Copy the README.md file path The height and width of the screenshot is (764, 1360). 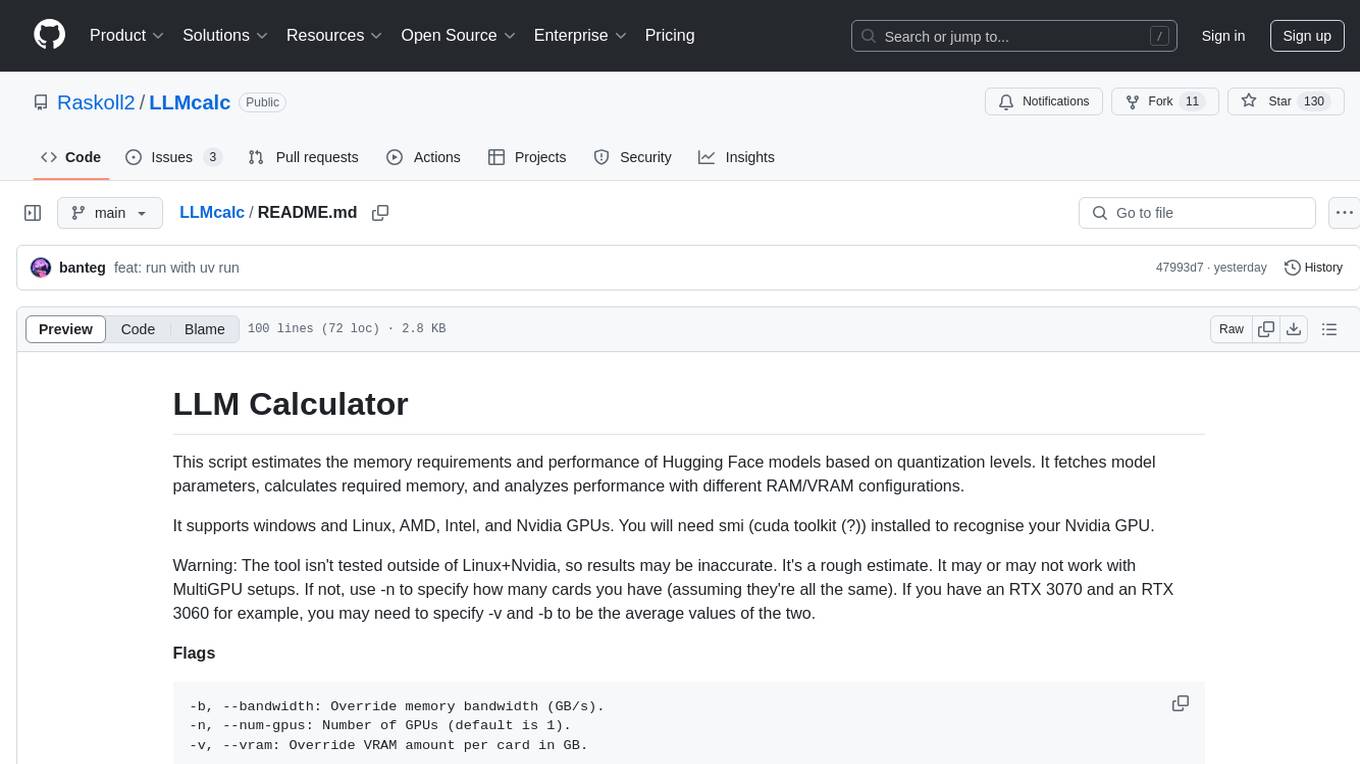[x=380, y=213]
